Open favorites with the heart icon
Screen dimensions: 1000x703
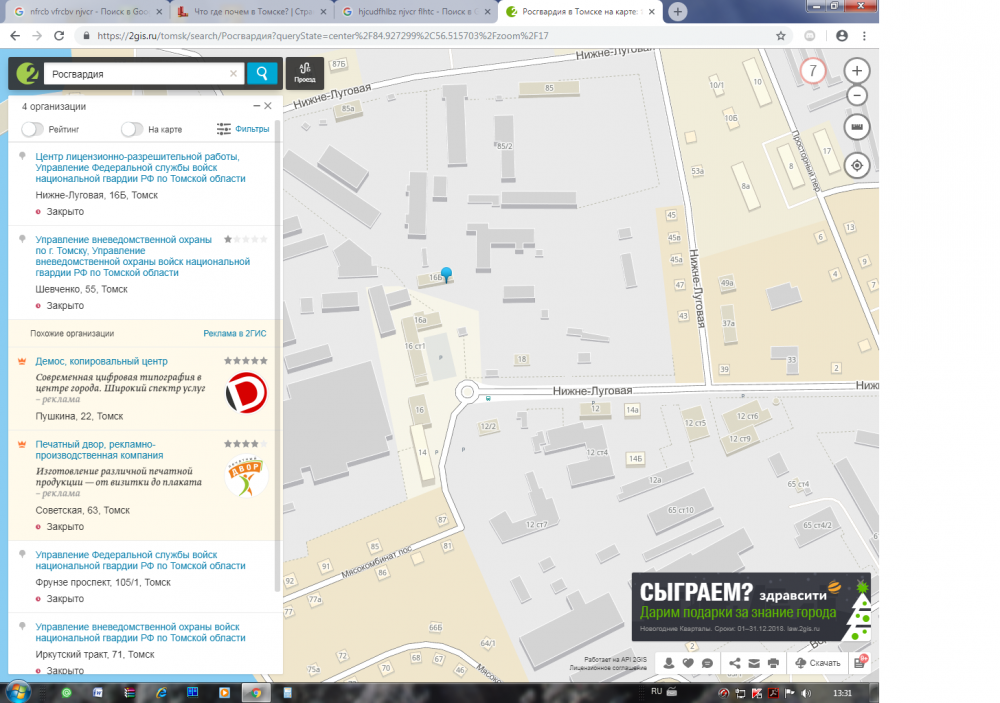[x=688, y=663]
